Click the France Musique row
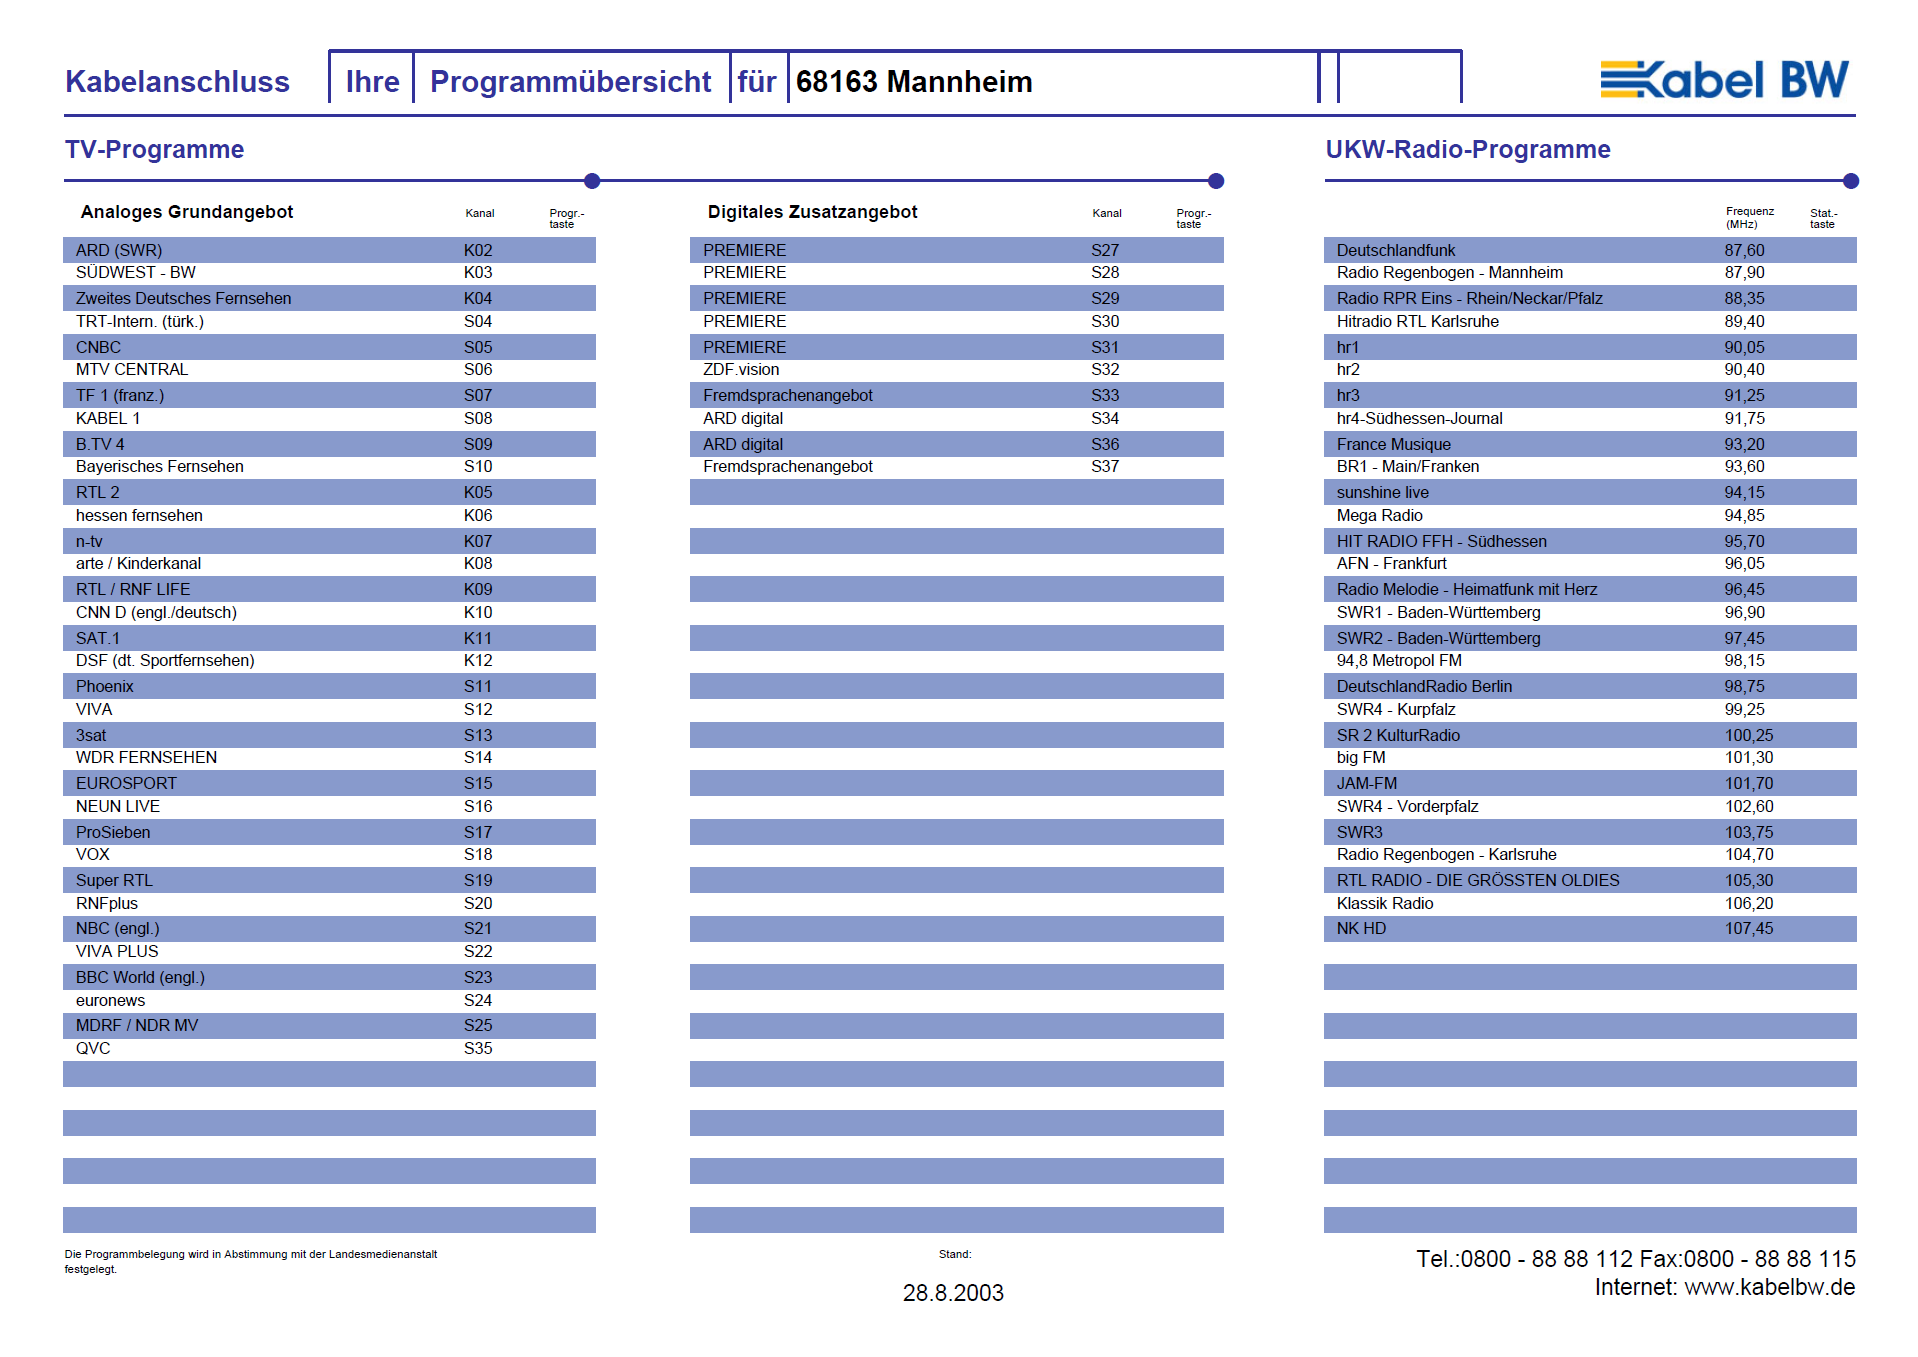 [x=1590, y=444]
